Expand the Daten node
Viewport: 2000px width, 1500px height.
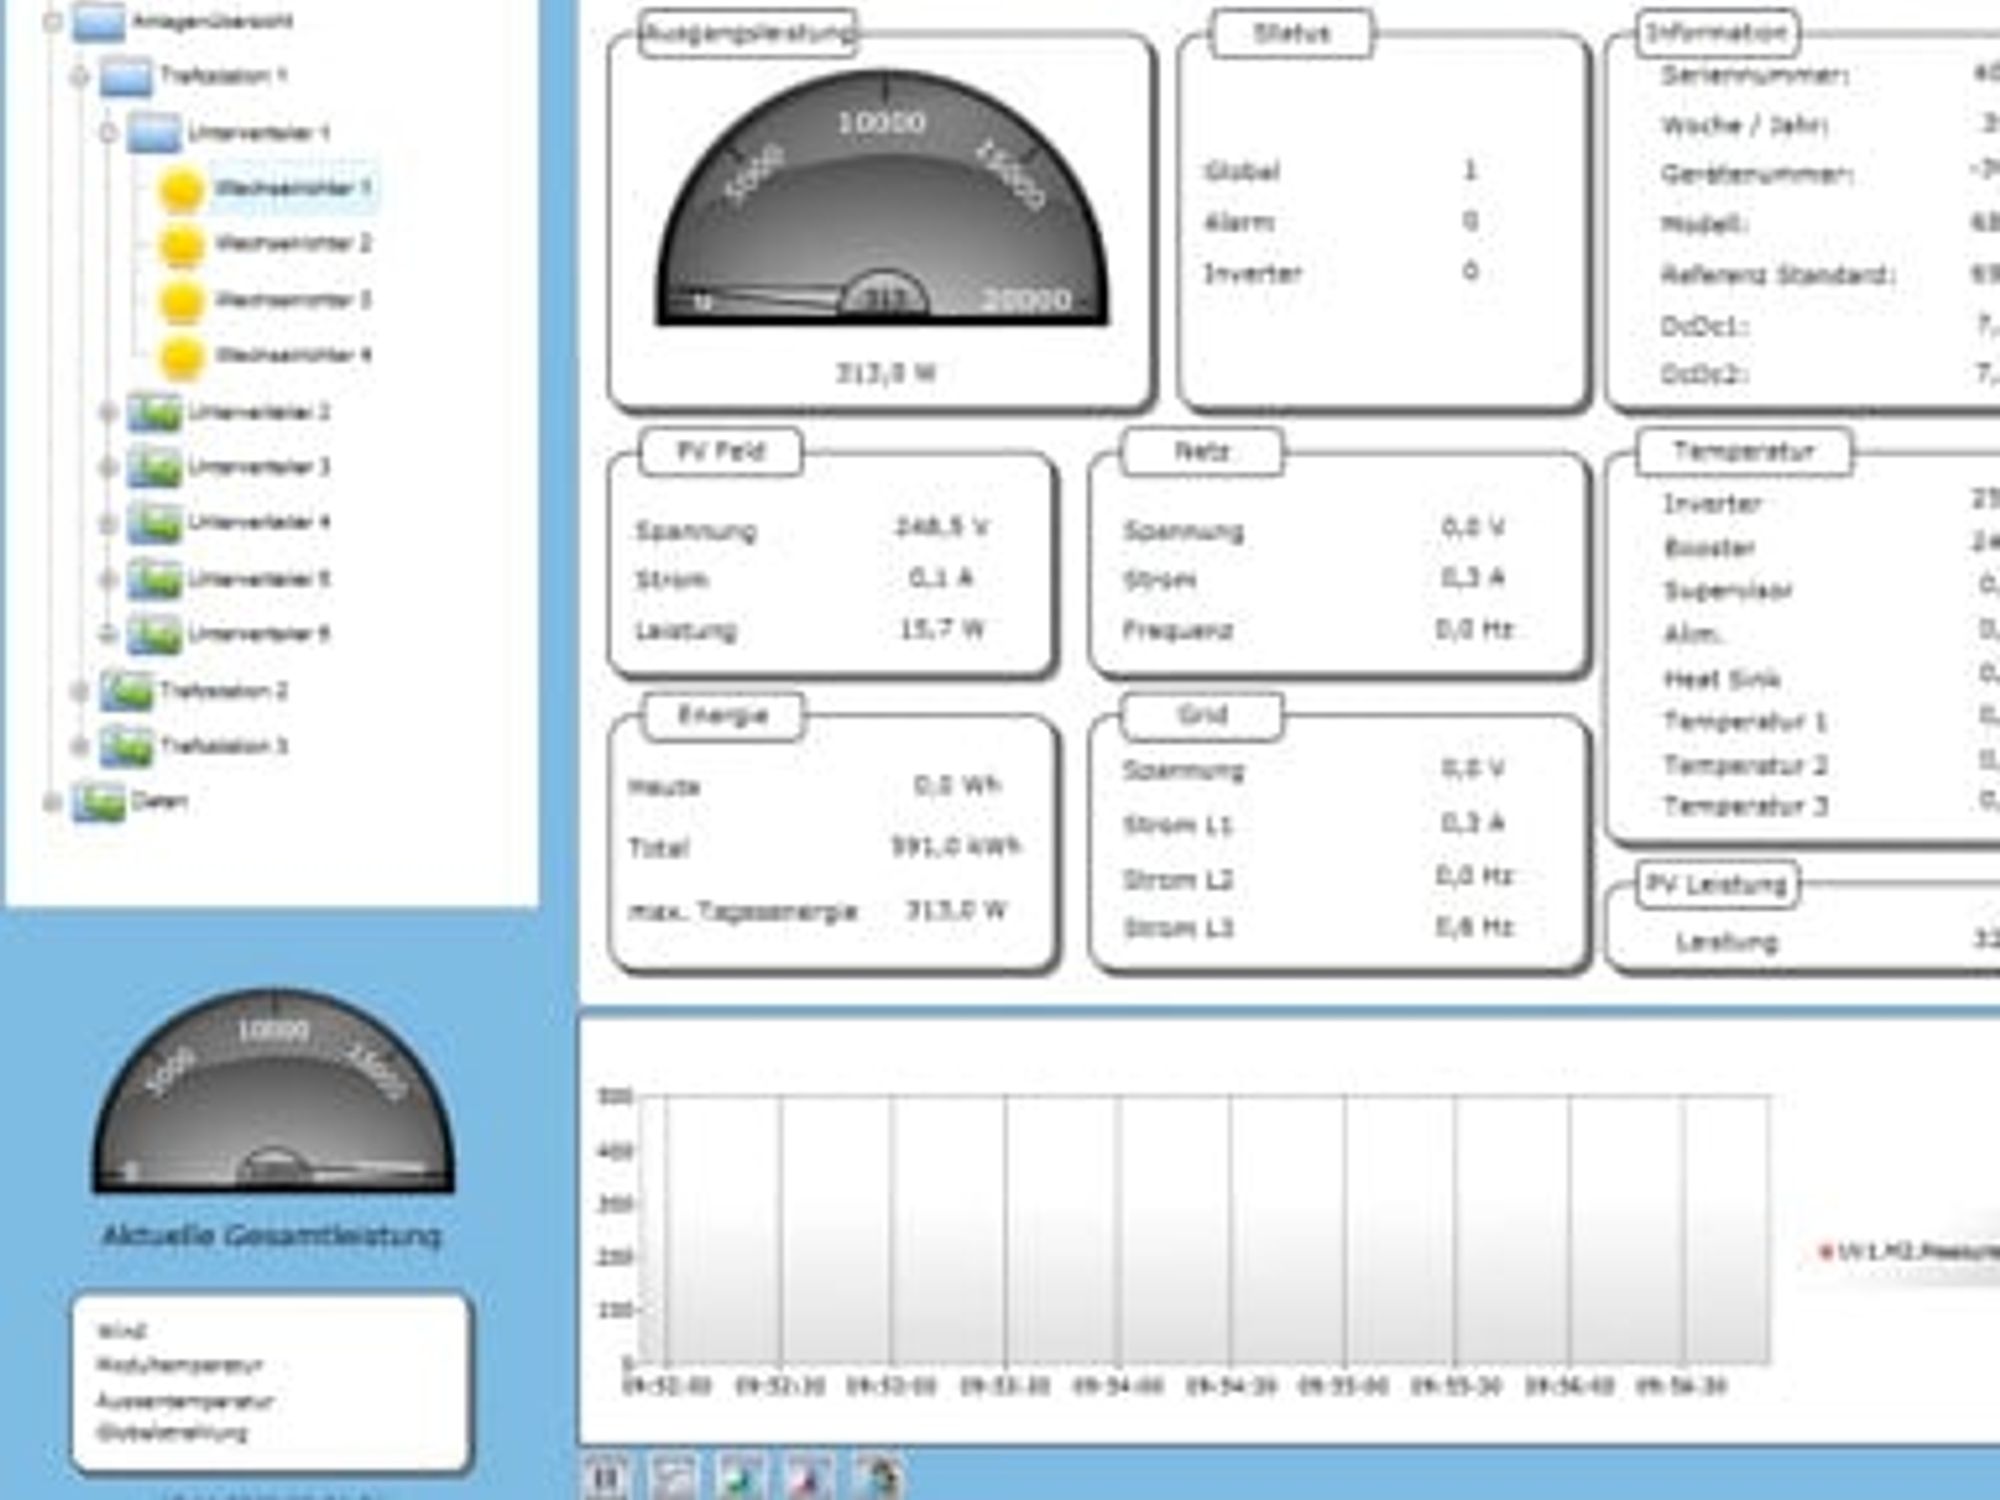52,802
